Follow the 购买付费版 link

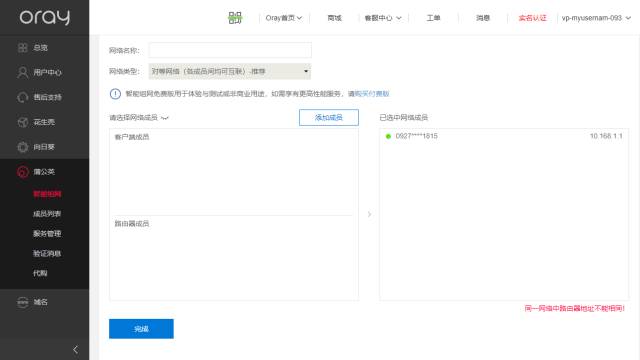(372, 94)
